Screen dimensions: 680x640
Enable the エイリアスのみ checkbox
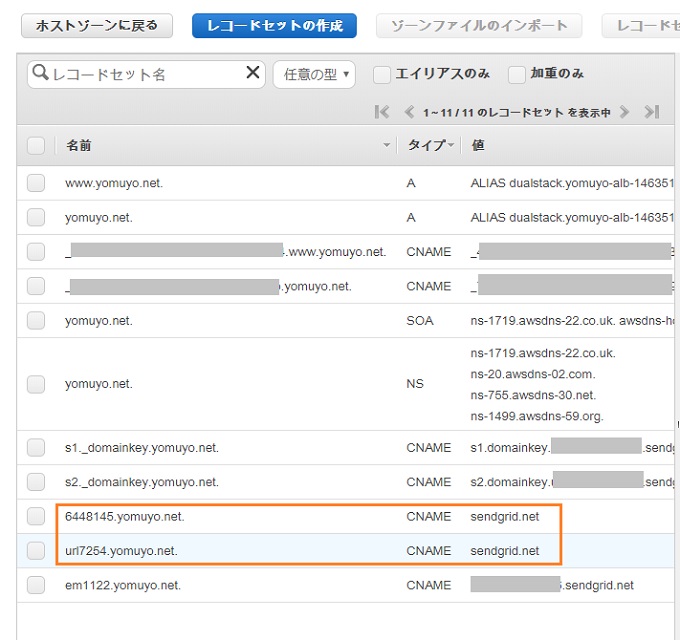[x=382, y=75]
